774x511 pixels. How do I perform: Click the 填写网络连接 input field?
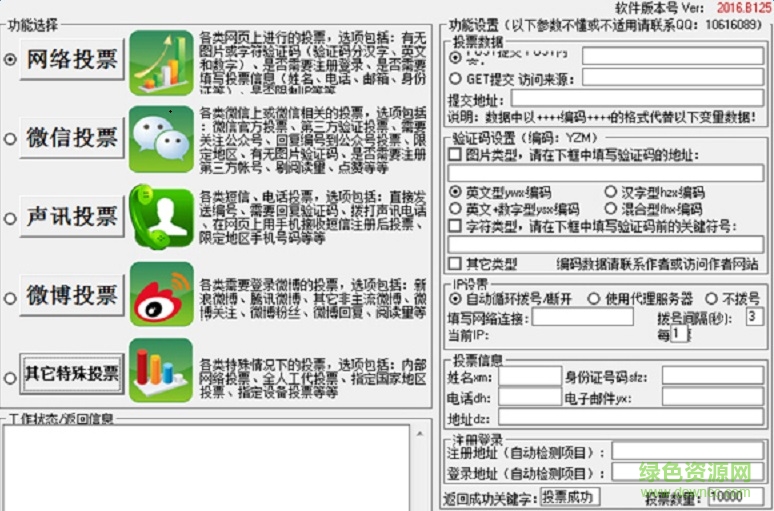coord(582,317)
